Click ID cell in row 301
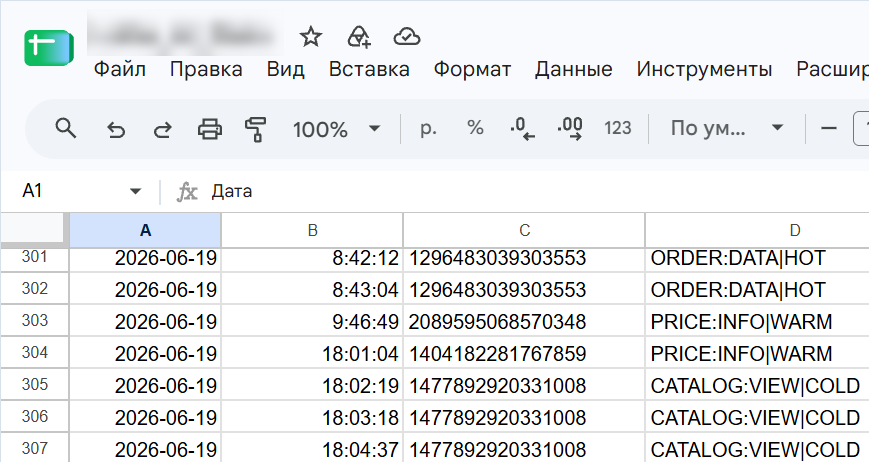This screenshot has width=869, height=462. [x=524, y=259]
